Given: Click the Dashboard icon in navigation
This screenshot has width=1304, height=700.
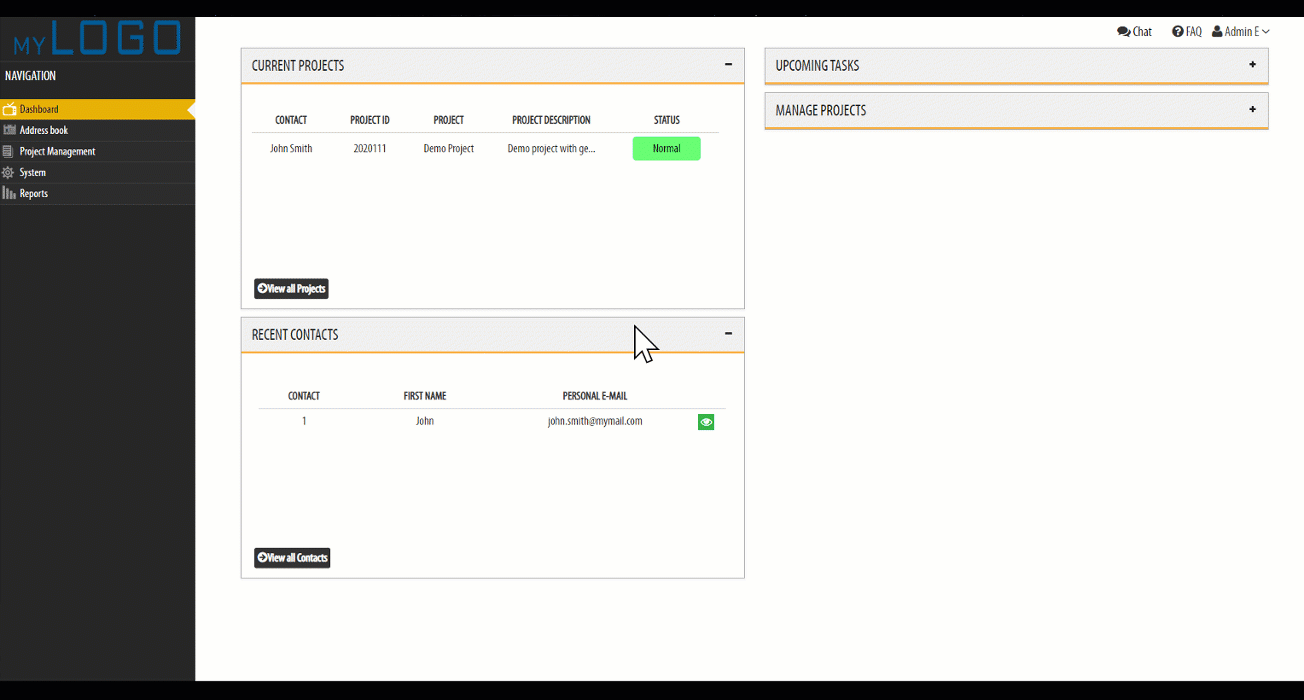Looking at the screenshot, I should pyautogui.click(x=9, y=109).
